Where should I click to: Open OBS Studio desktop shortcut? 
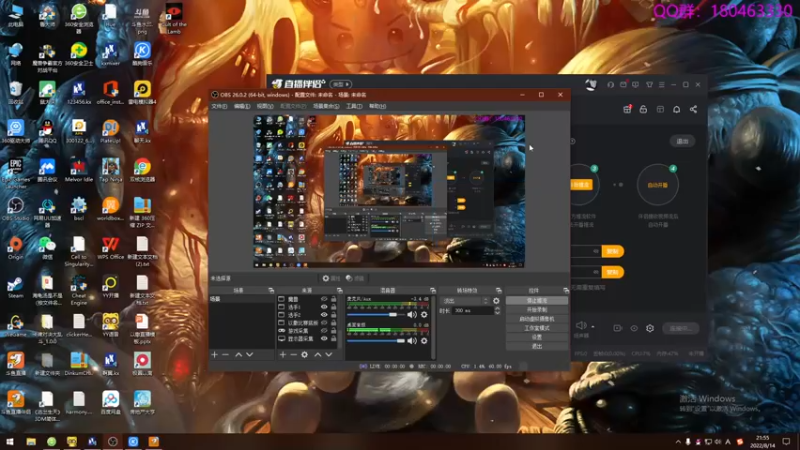click(x=15, y=209)
